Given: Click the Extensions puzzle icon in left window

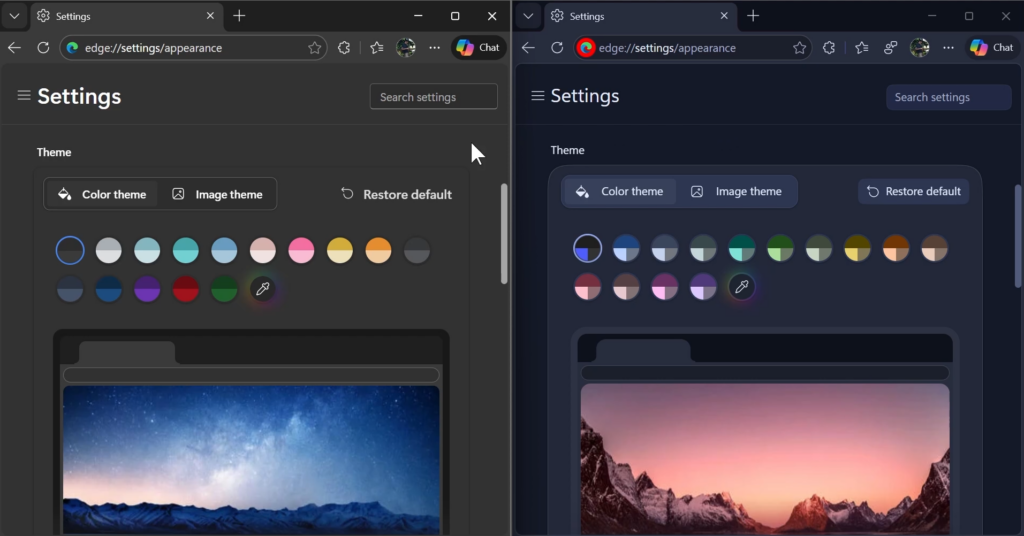Looking at the screenshot, I should pos(344,47).
